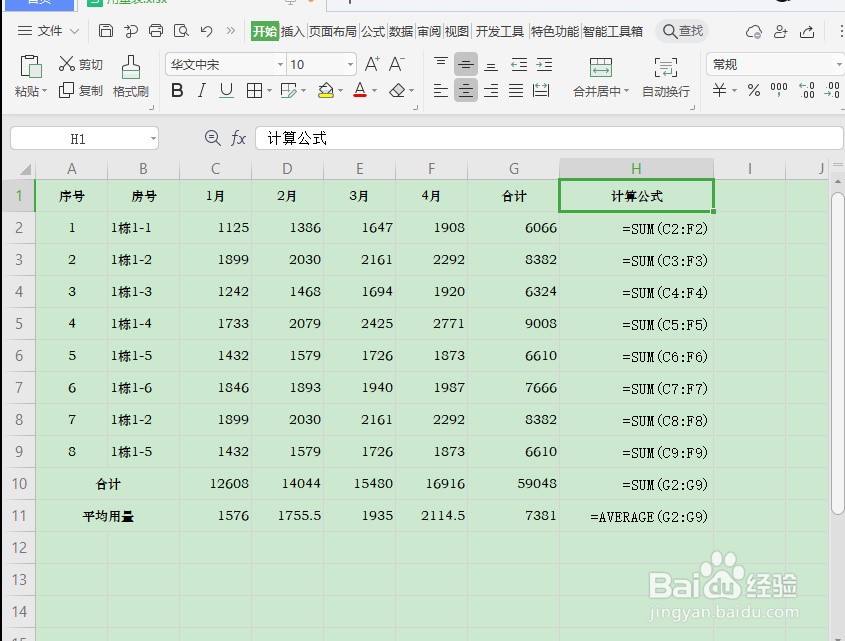Screen dimensions: 845x641
Task: Click the justify alignment icon
Action: [x=516, y=90]
